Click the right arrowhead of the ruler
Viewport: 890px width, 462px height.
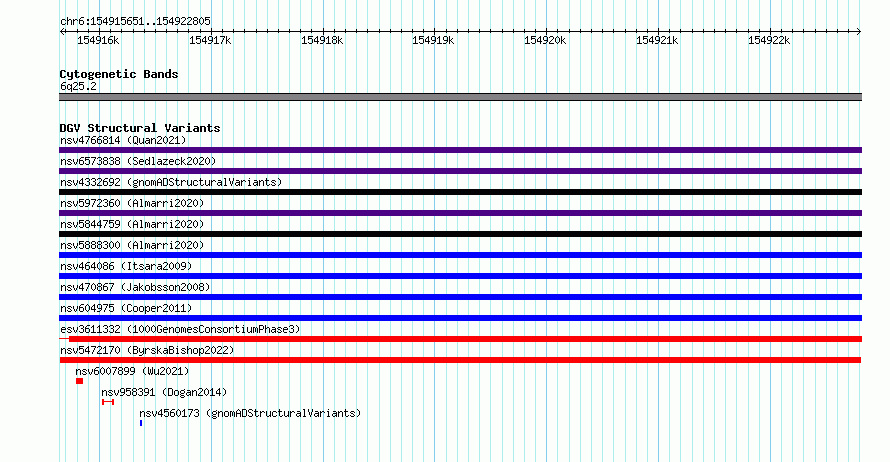[859, 32]
